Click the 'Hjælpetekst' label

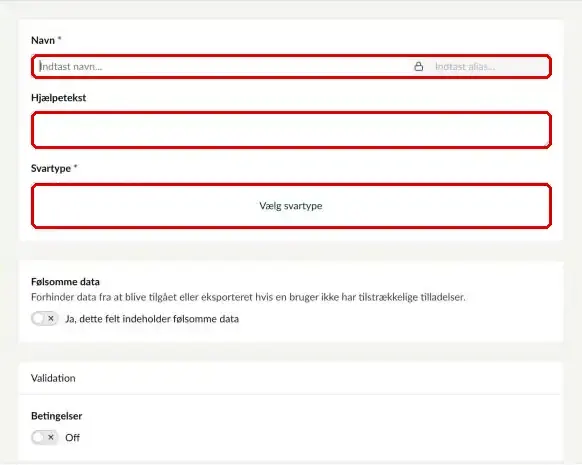[59, 98]
